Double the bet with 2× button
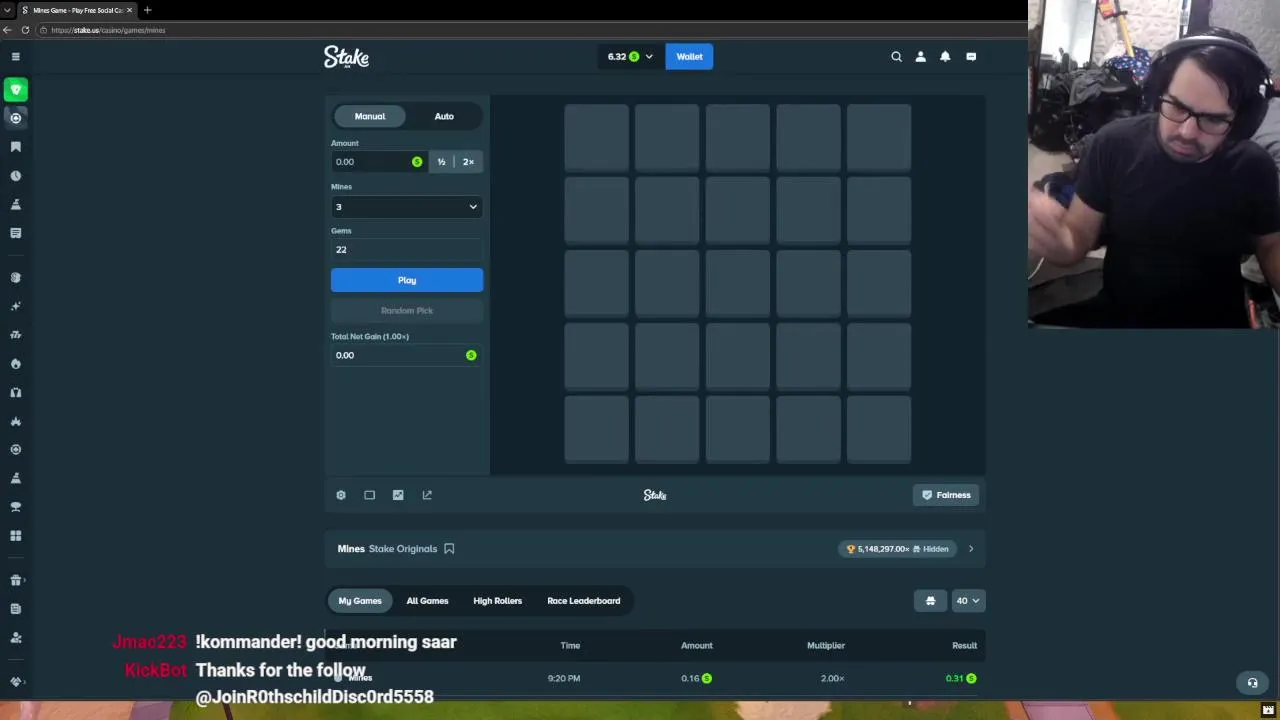1280x720 pixels. pos(468,162)
